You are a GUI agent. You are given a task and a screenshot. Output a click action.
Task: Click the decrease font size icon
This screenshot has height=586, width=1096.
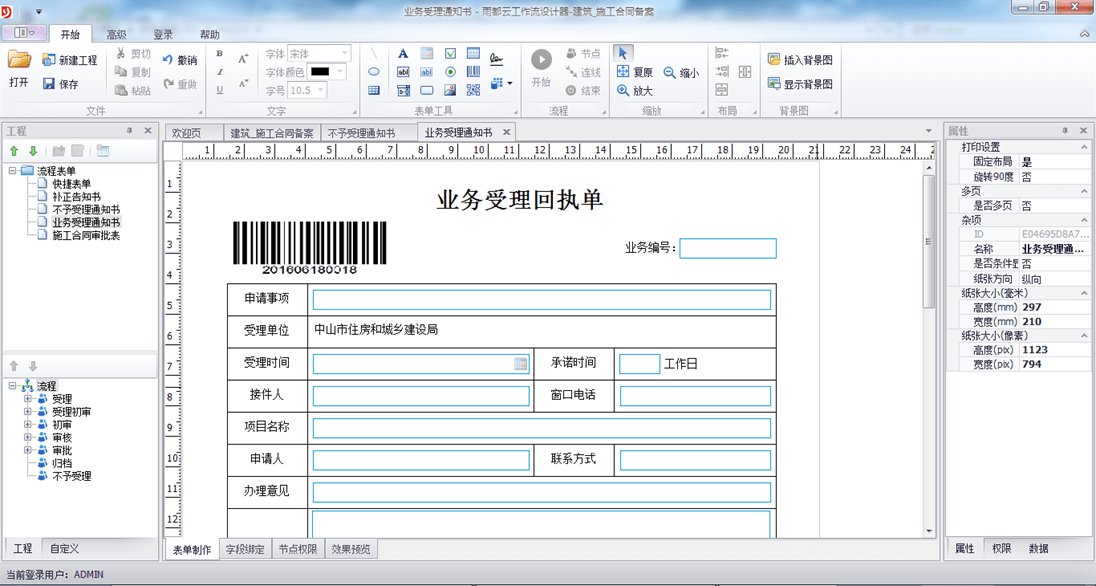[x=243, y=84]
